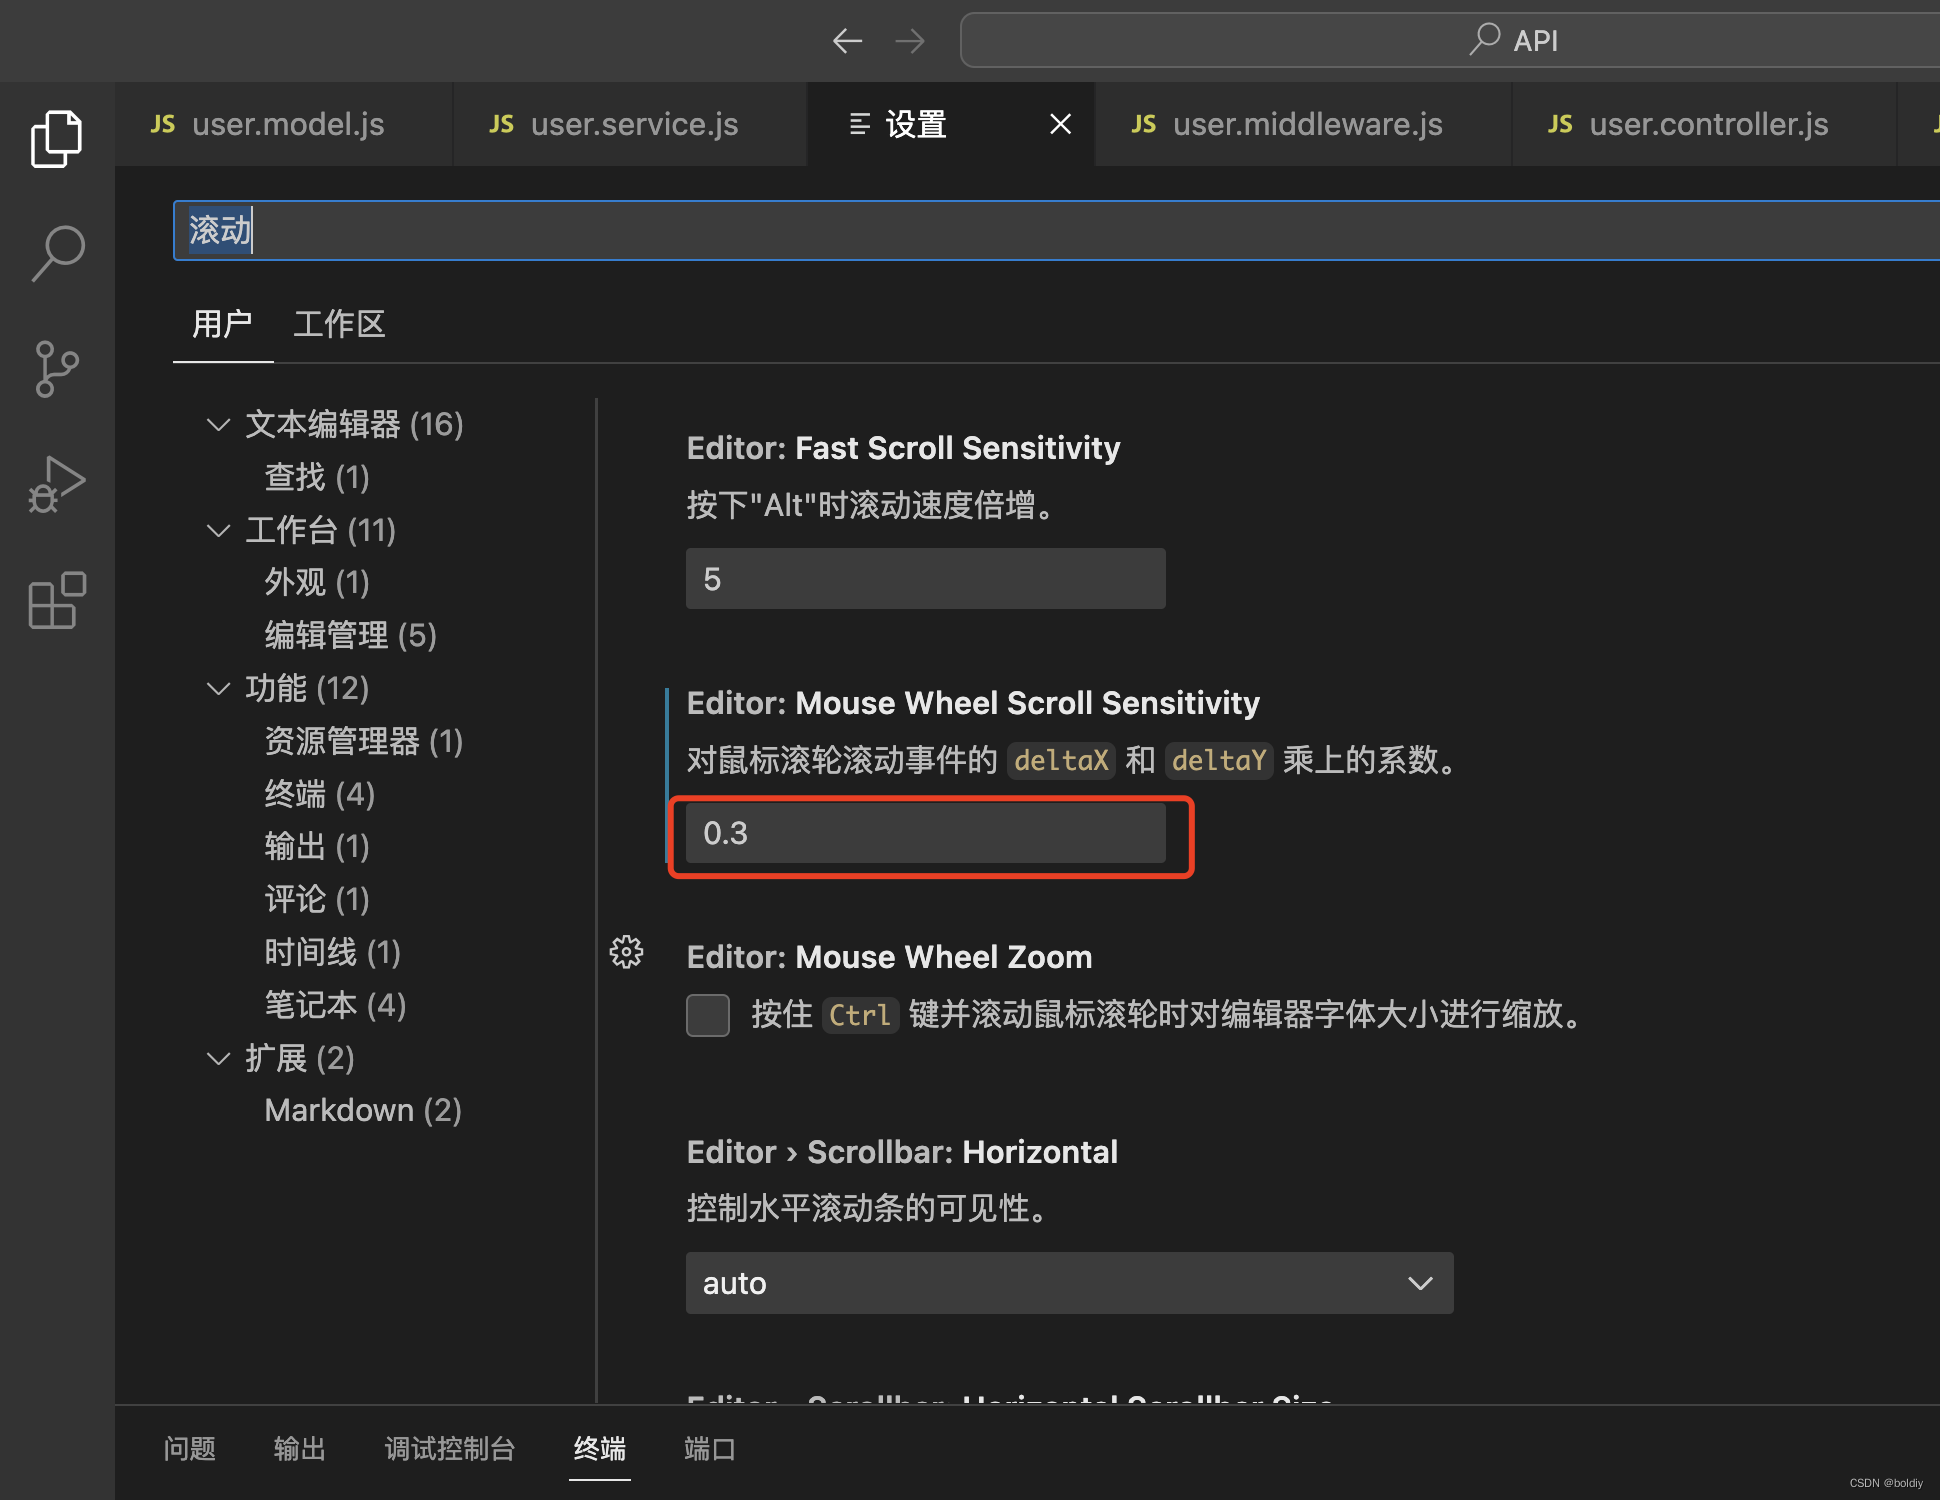The width and height of the screenshot is (1940, 1500).
Task: Select 编辑管理 (5) in settings tree
Action: tap(350, 635)
